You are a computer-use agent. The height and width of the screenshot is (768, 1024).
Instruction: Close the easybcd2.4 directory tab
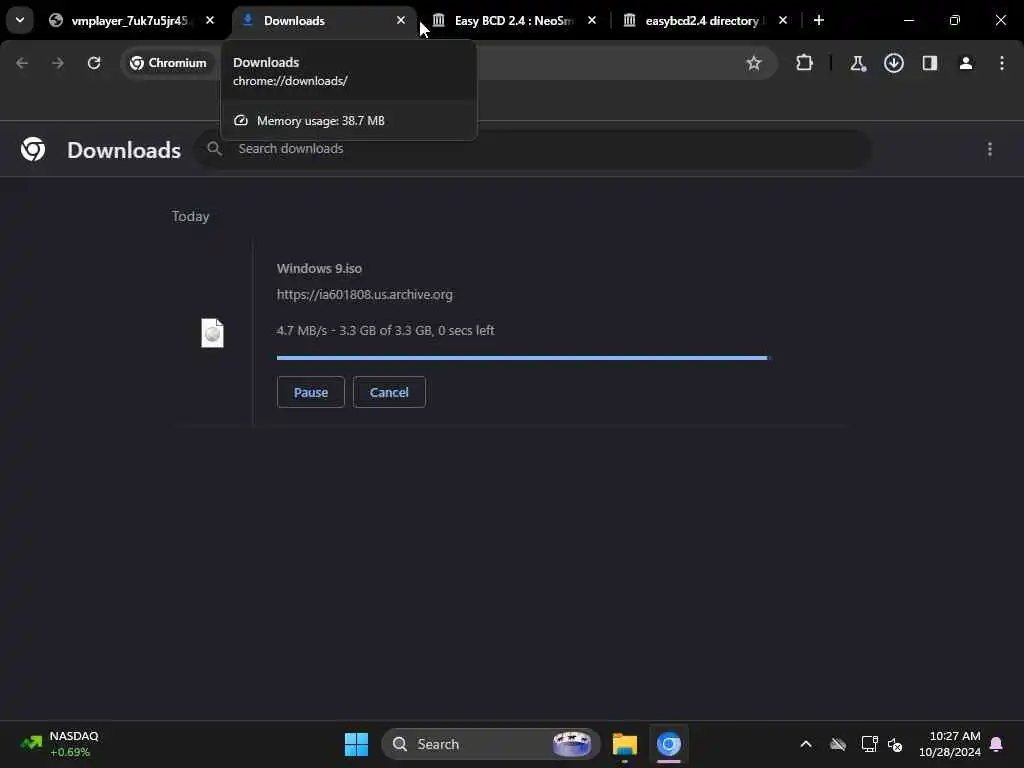[783, 20]
